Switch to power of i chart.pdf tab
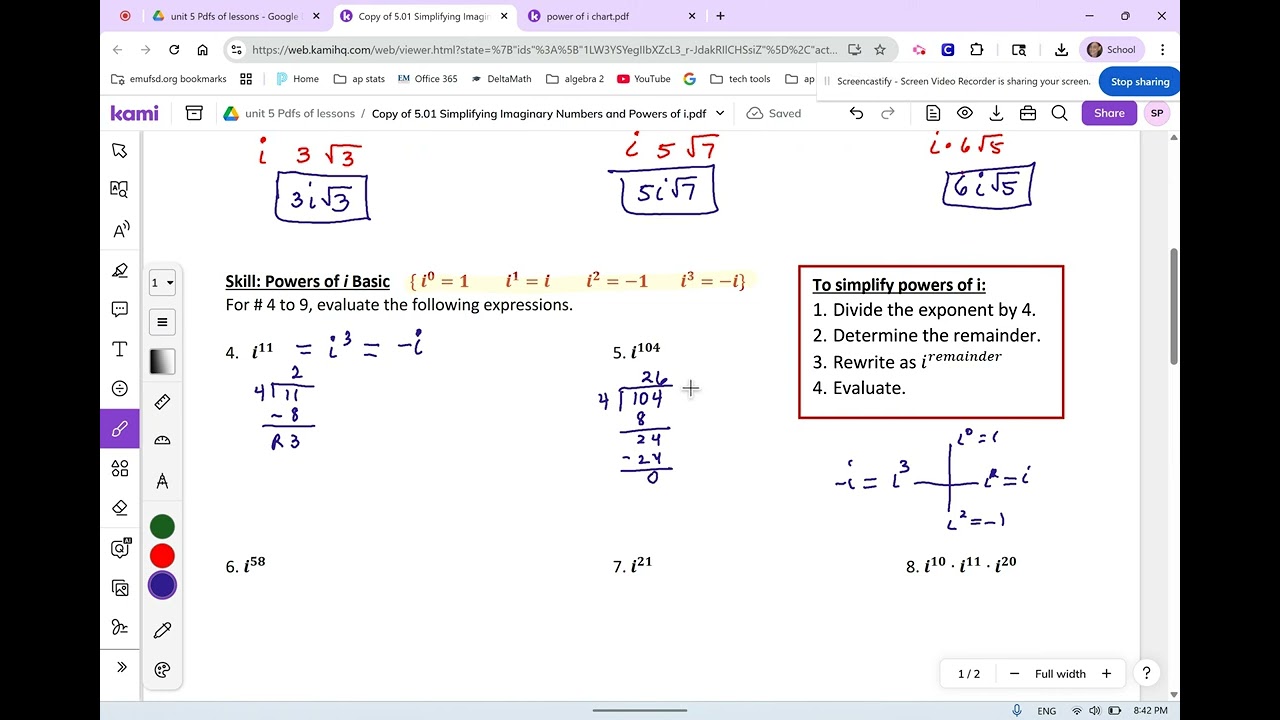1280x720 pixels. tap(610, 16)
